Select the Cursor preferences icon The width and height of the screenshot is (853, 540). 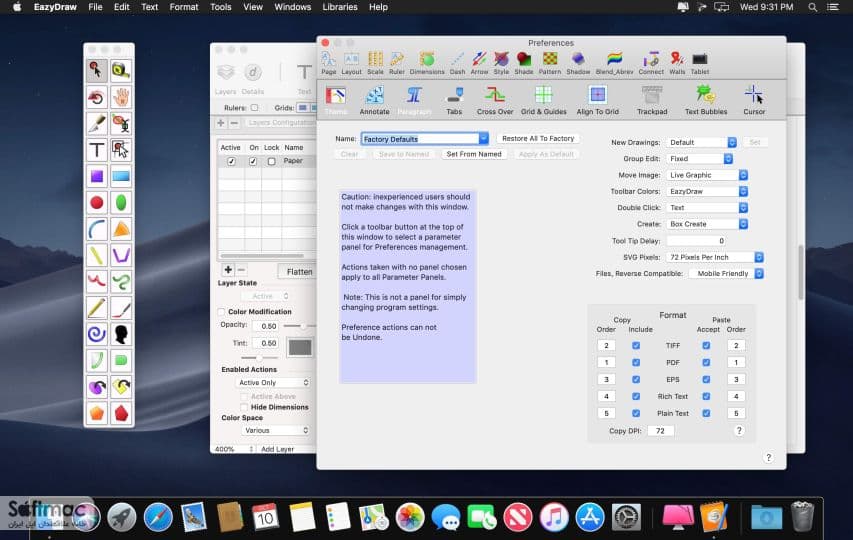pyautogui.click(x=754, y=101)
